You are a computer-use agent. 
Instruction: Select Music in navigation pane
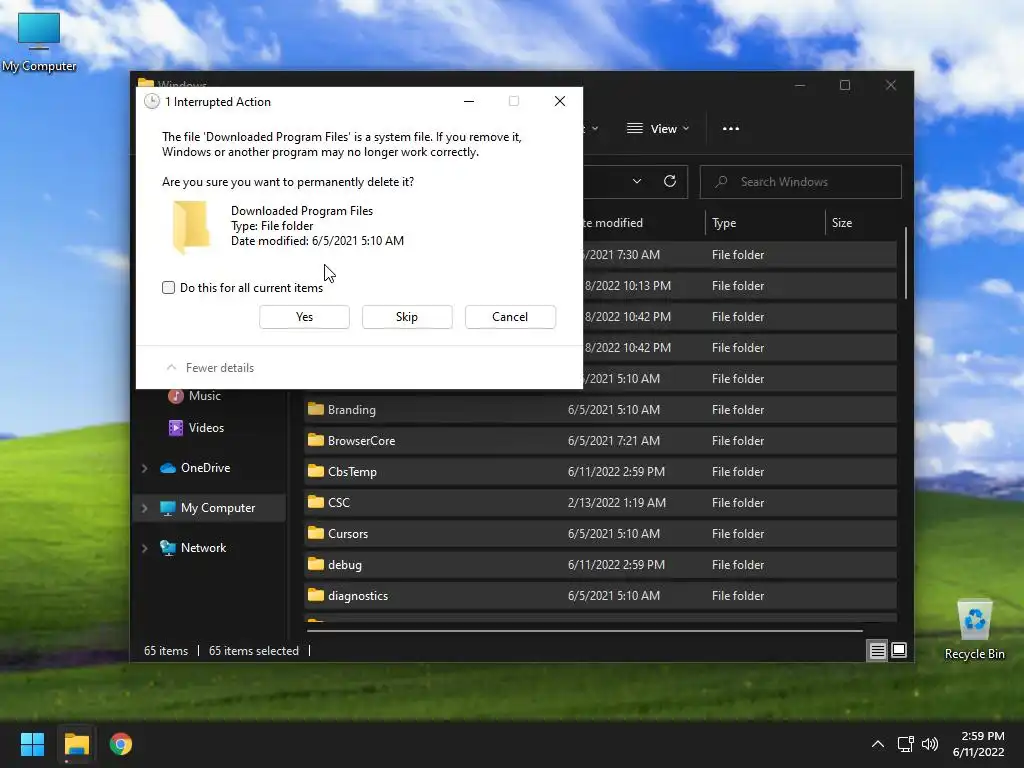[x=204, y=396]
